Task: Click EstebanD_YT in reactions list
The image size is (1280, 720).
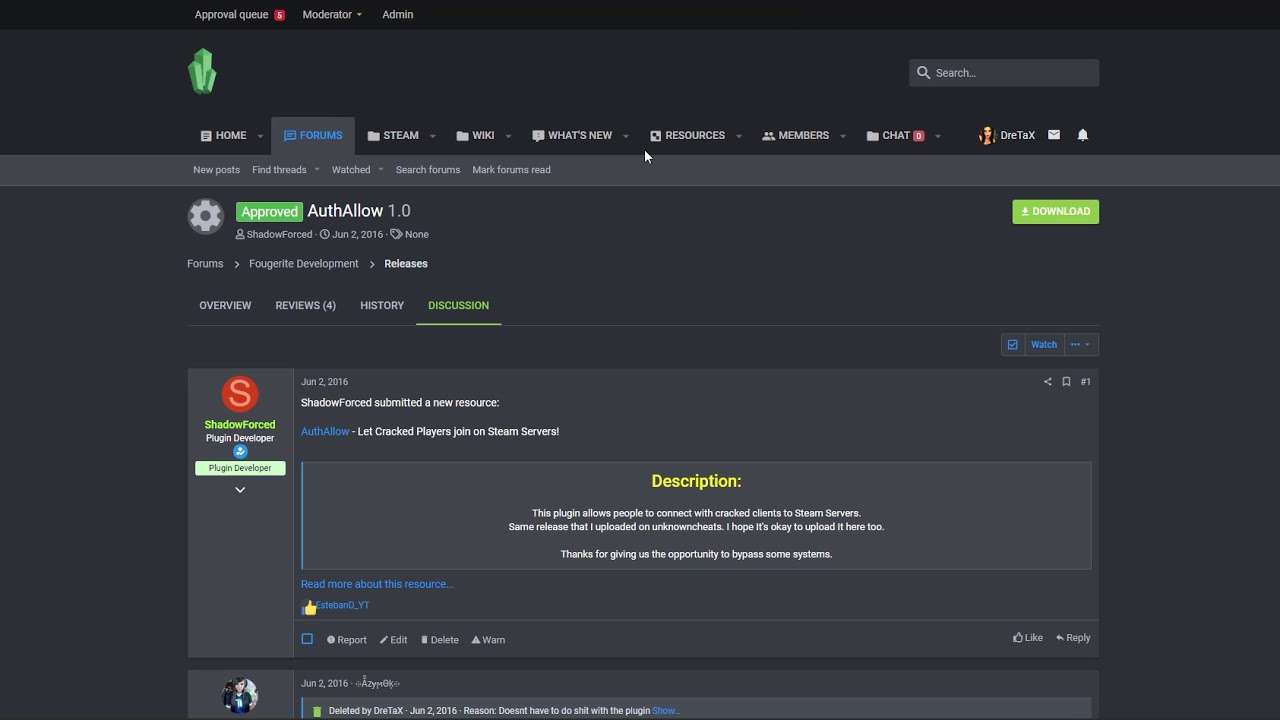Action: (343, 606)
